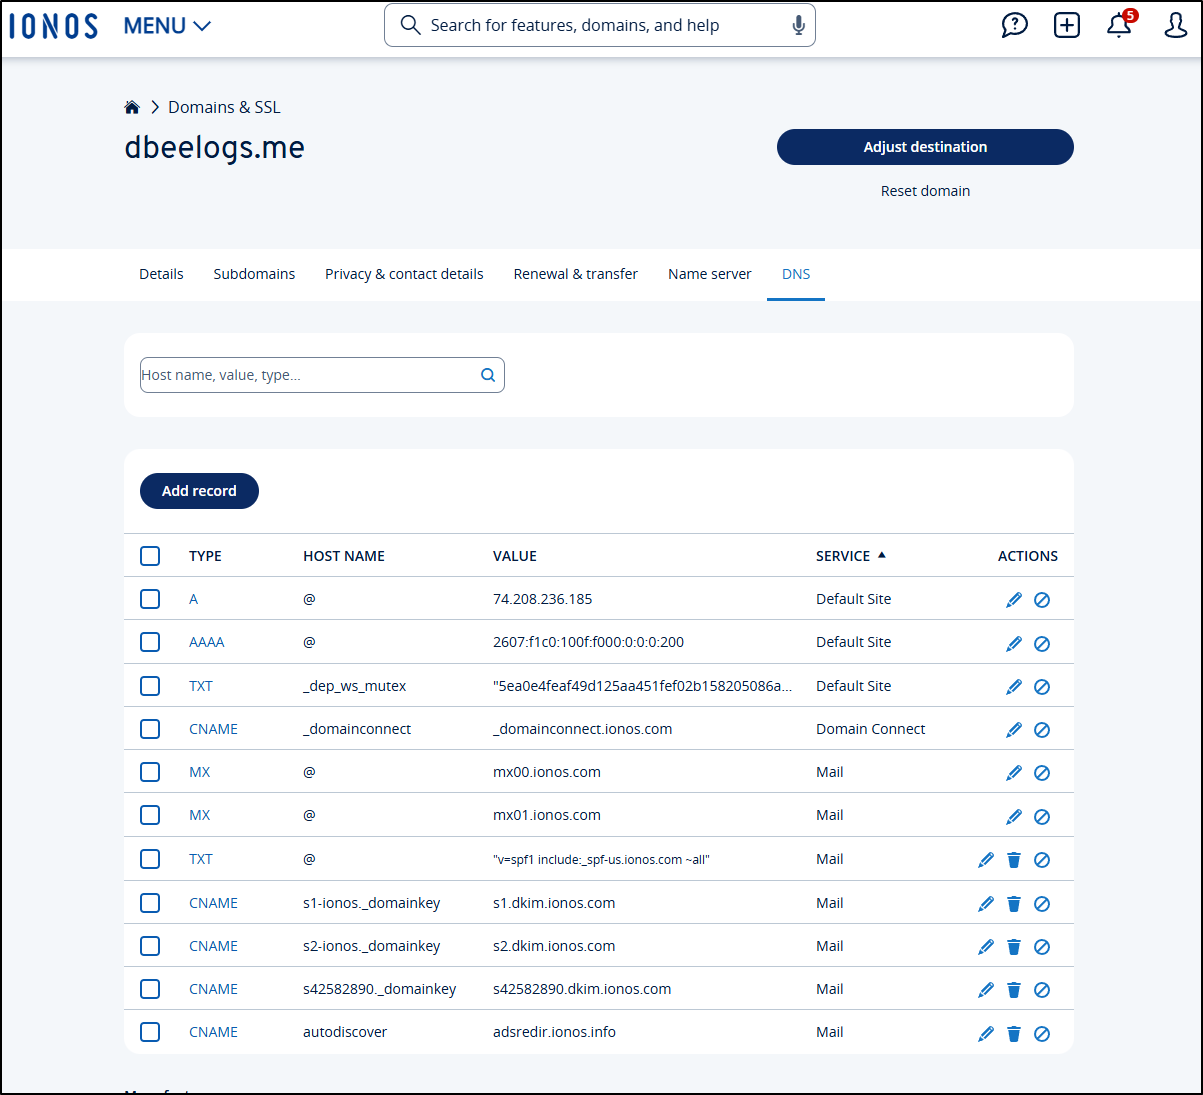Disable the autodiscover CNAME record
This screenshot has width=1203, height=1095.
[1042, 1034]
